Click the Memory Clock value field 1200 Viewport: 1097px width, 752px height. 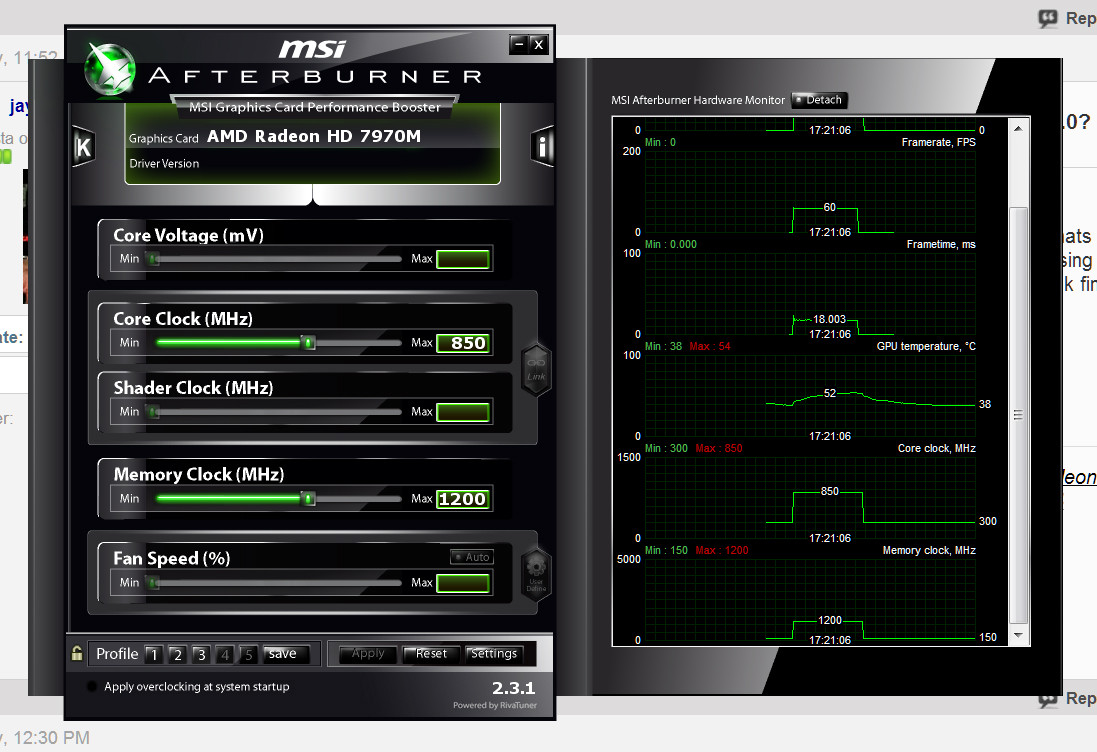[463, 499]
